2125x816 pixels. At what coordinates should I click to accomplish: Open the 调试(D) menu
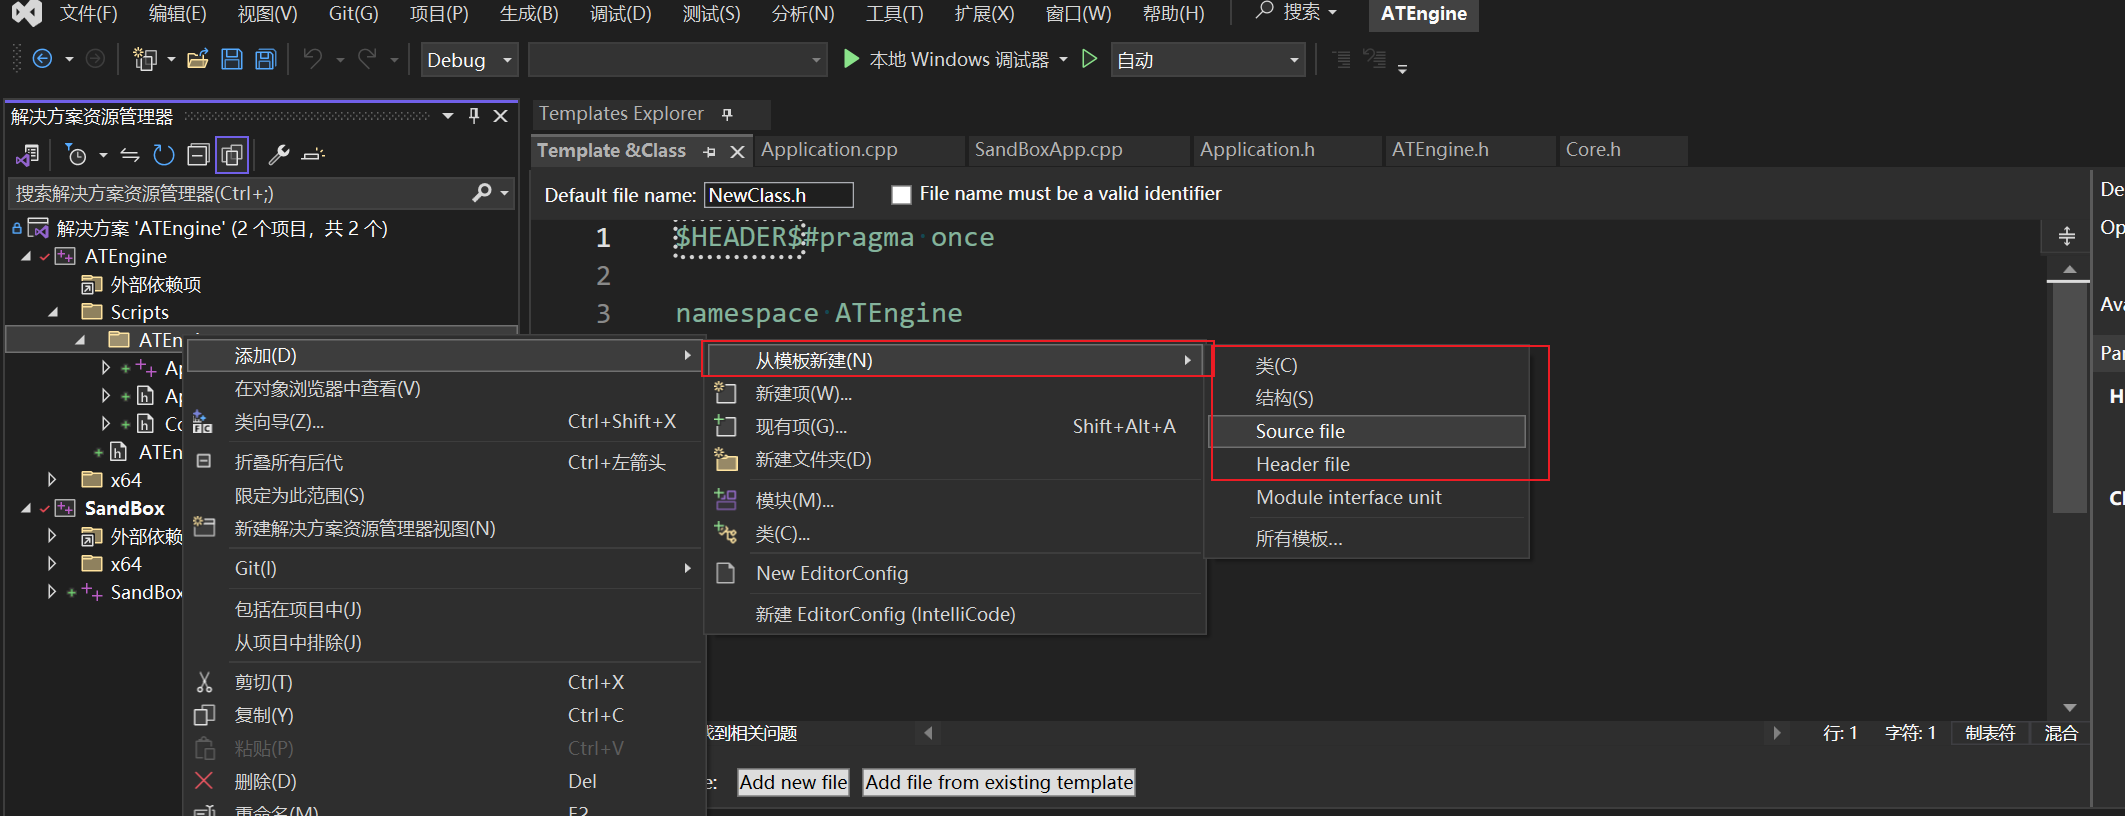click(x=620, y=13)
